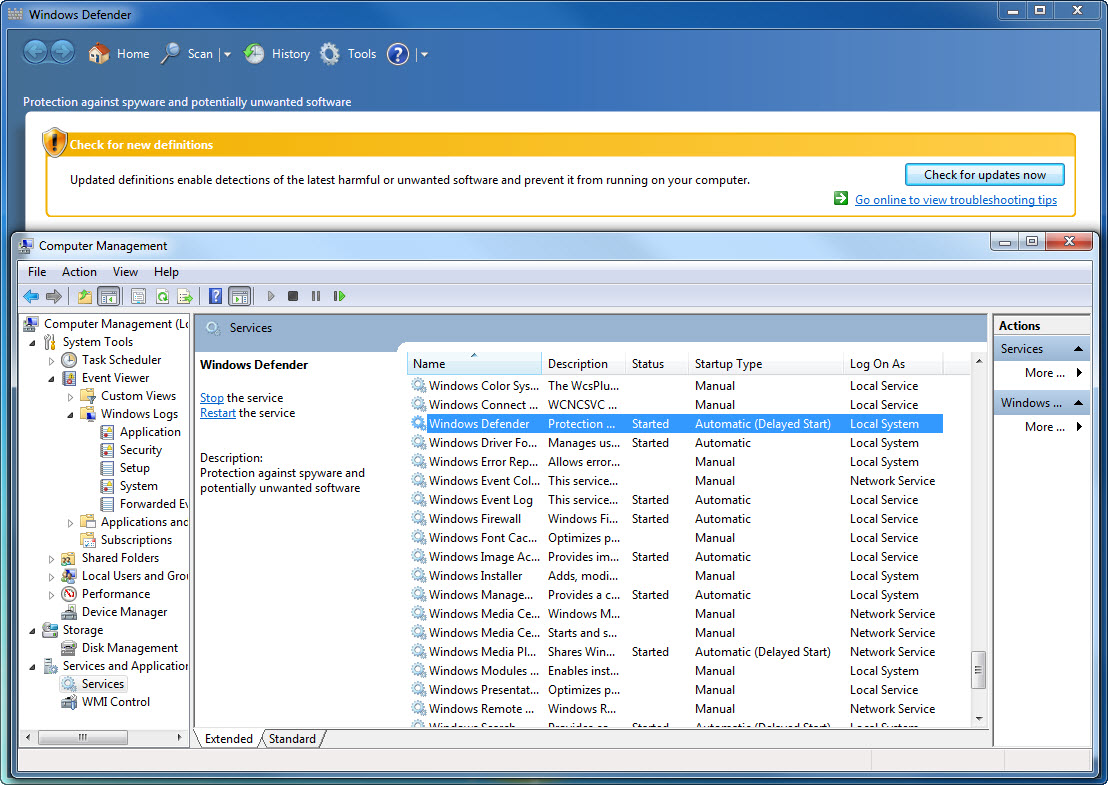Click the Refresh toolbar icon
Viewport: 1108px width, 785px height.
pos(162,296)
